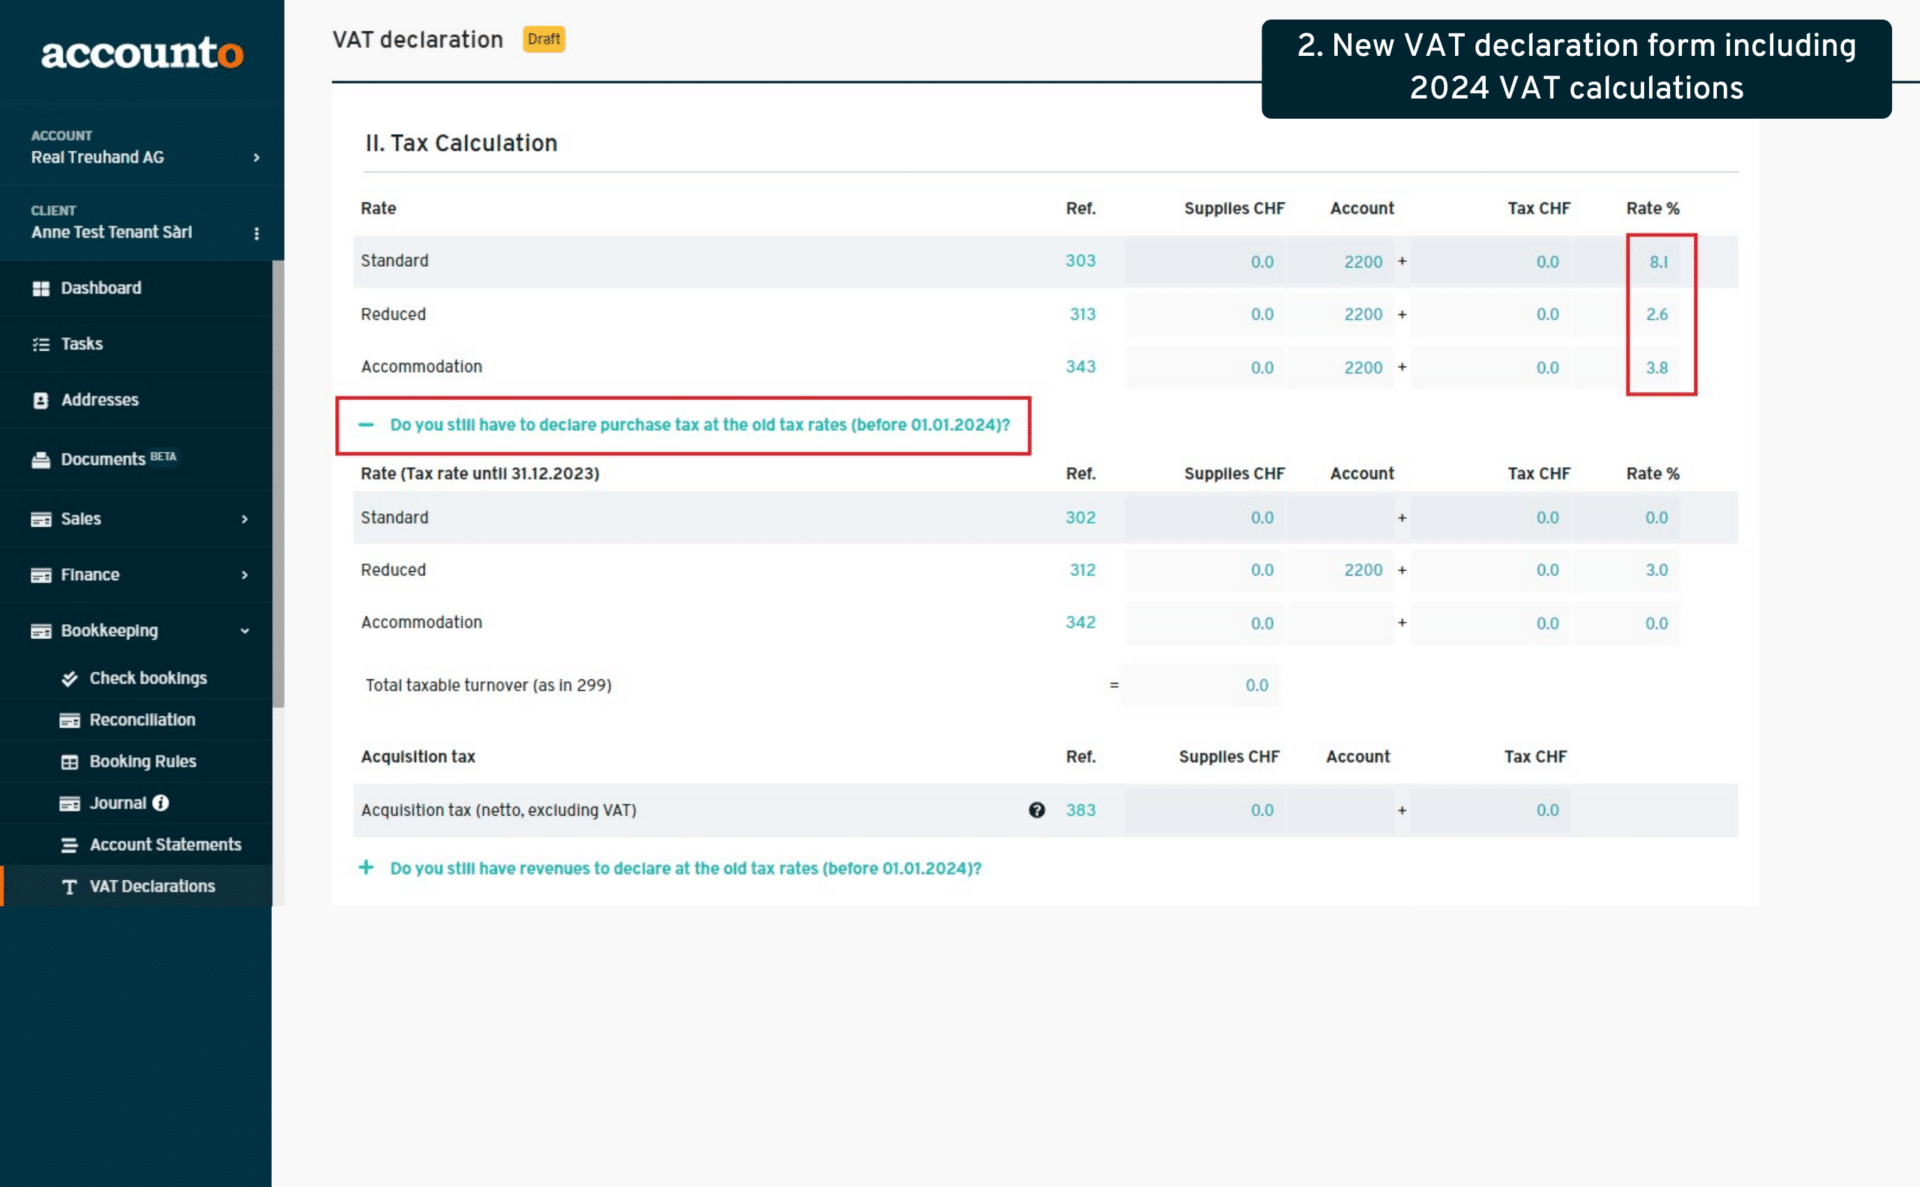Click reference link 383
Viewport: 1920px width, 1187px height.
(1080, 810)
